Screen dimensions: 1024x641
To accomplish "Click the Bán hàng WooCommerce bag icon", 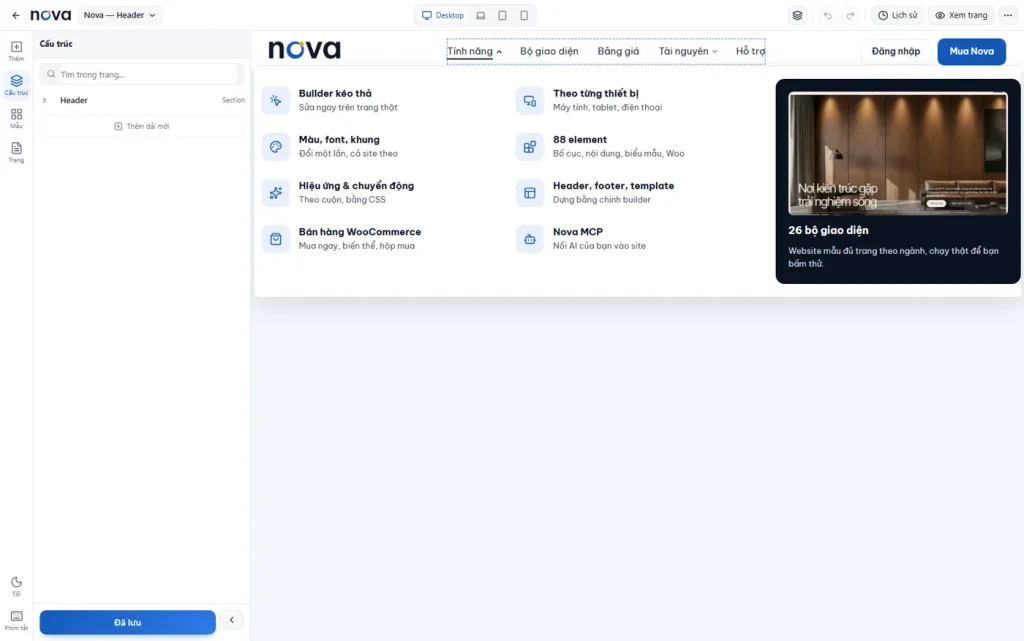I will [x=276, y=239].
